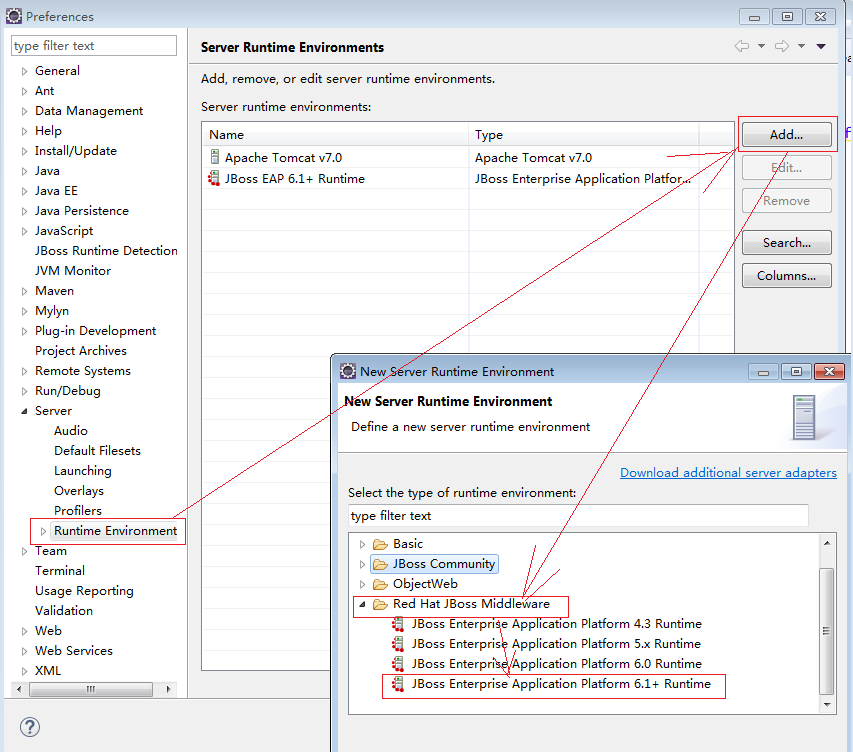Expand the Maven tree node

24,292
